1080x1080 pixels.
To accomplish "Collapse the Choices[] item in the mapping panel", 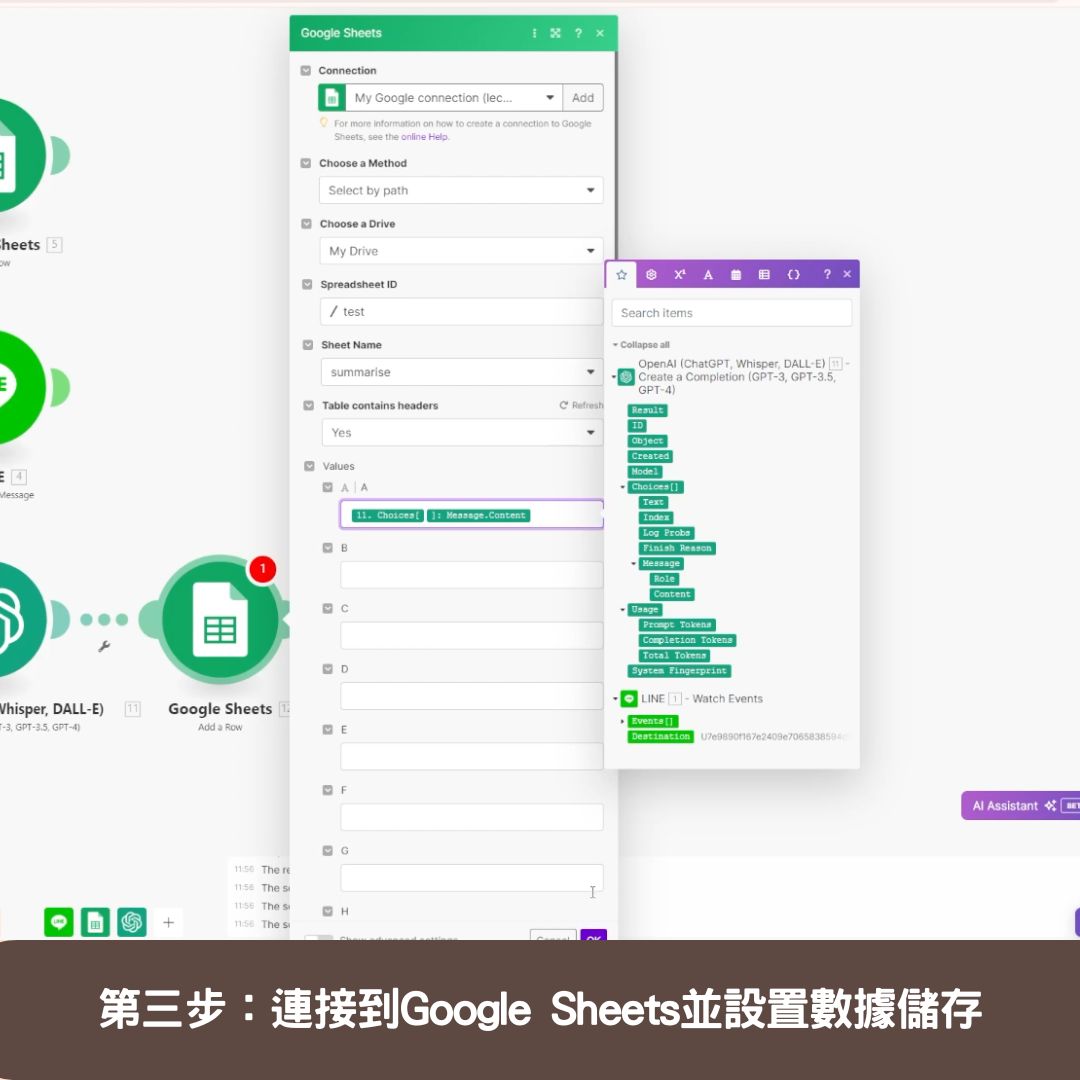I will coord(621,486).
